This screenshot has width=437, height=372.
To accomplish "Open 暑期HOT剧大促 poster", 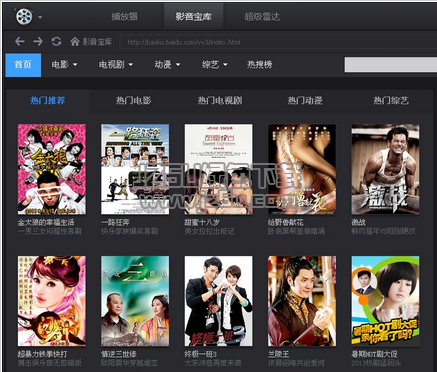I will (x=386, y=301).
